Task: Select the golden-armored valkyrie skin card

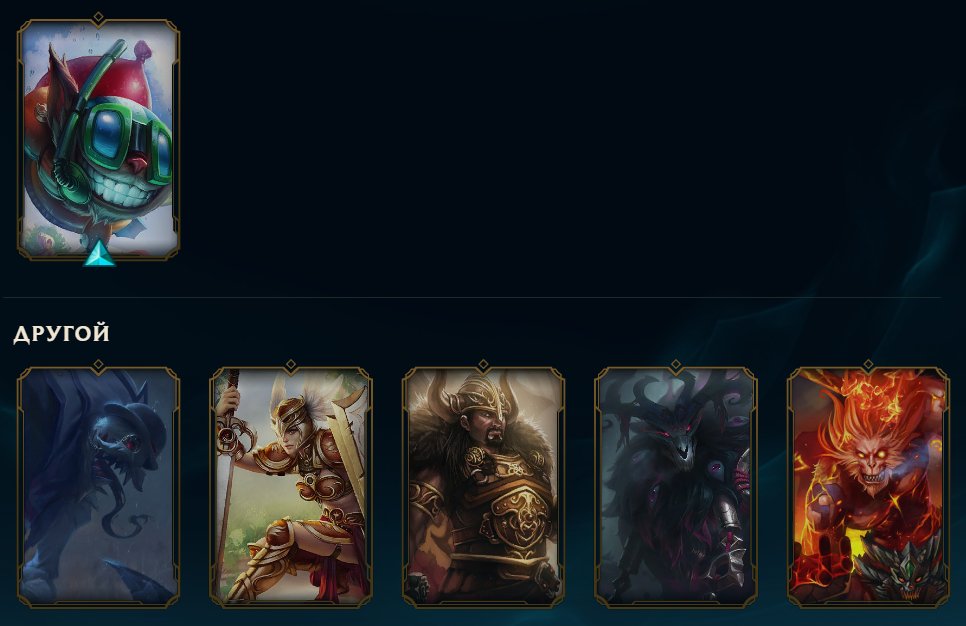Action: (291, 487)
